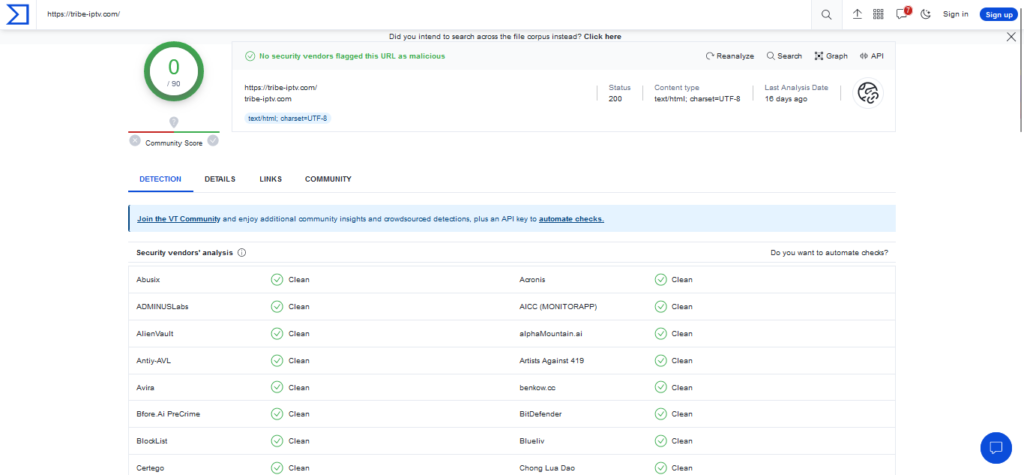Viewport: 1024px width, 475px height.
Task: Click the vendor name 'BitDefender'
Action: pos(540,414)
